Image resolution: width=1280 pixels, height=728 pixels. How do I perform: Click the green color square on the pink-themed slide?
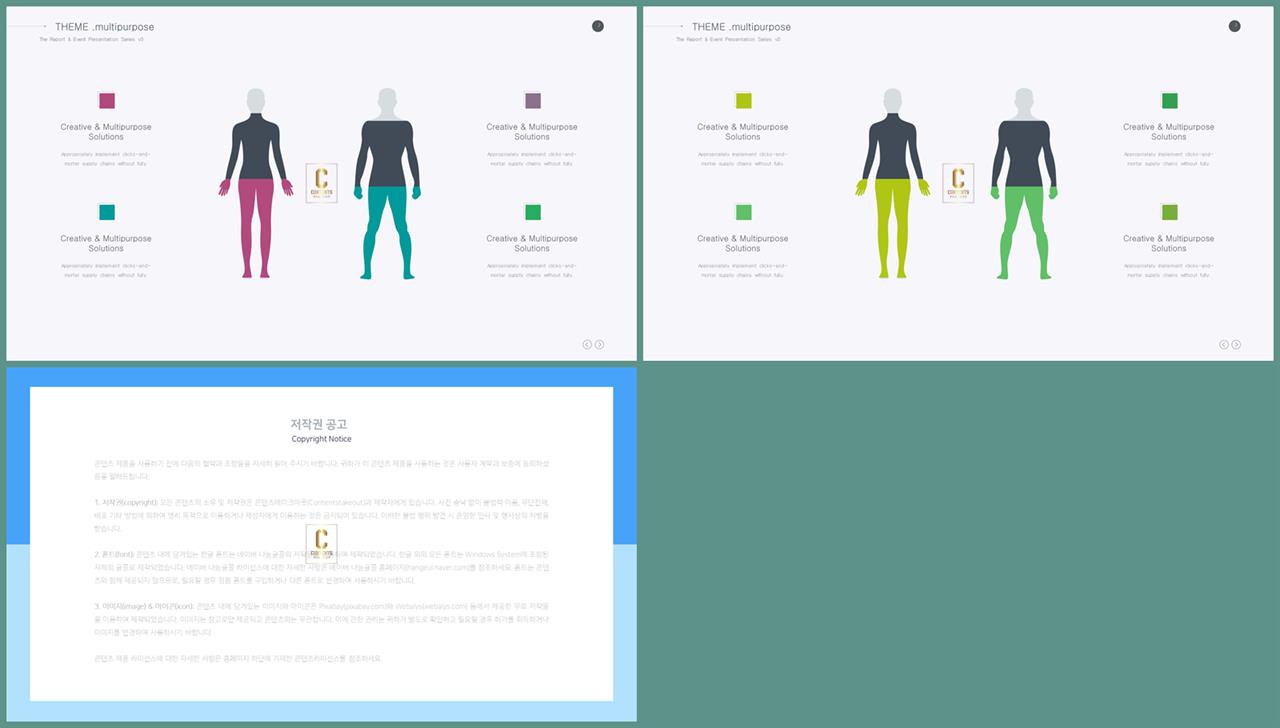point(533,212)
